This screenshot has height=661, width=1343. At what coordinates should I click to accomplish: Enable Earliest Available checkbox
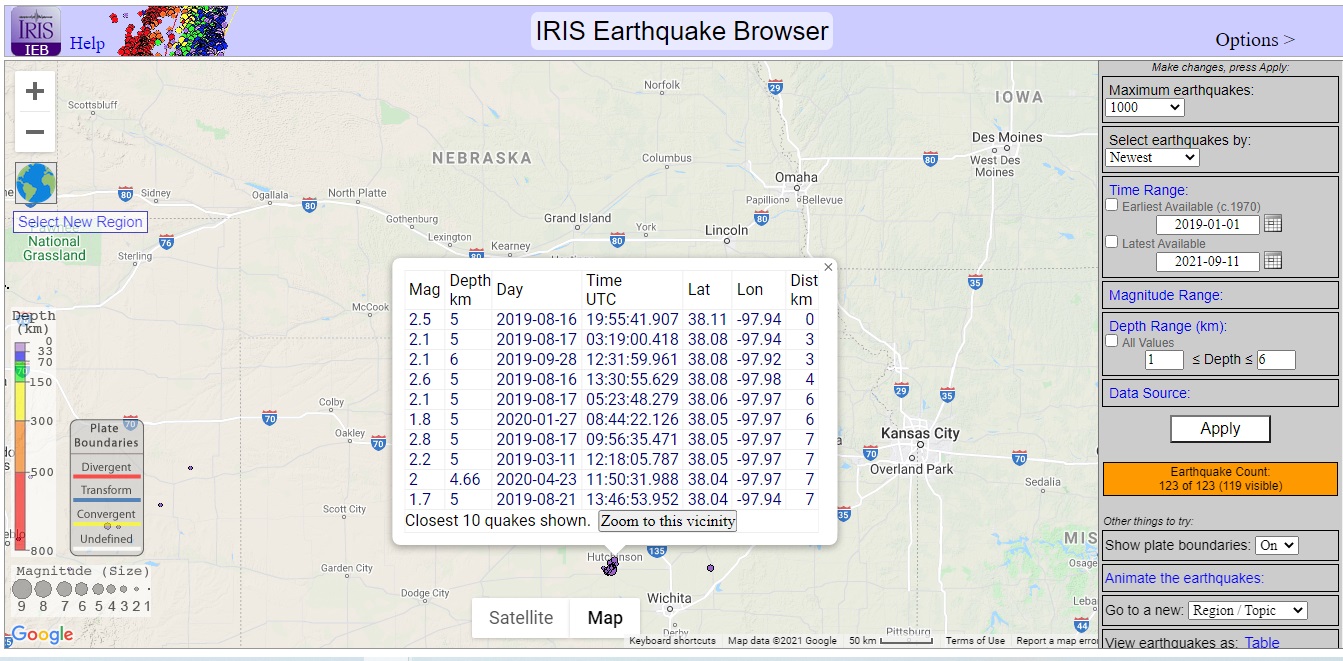coord(1112,205)
